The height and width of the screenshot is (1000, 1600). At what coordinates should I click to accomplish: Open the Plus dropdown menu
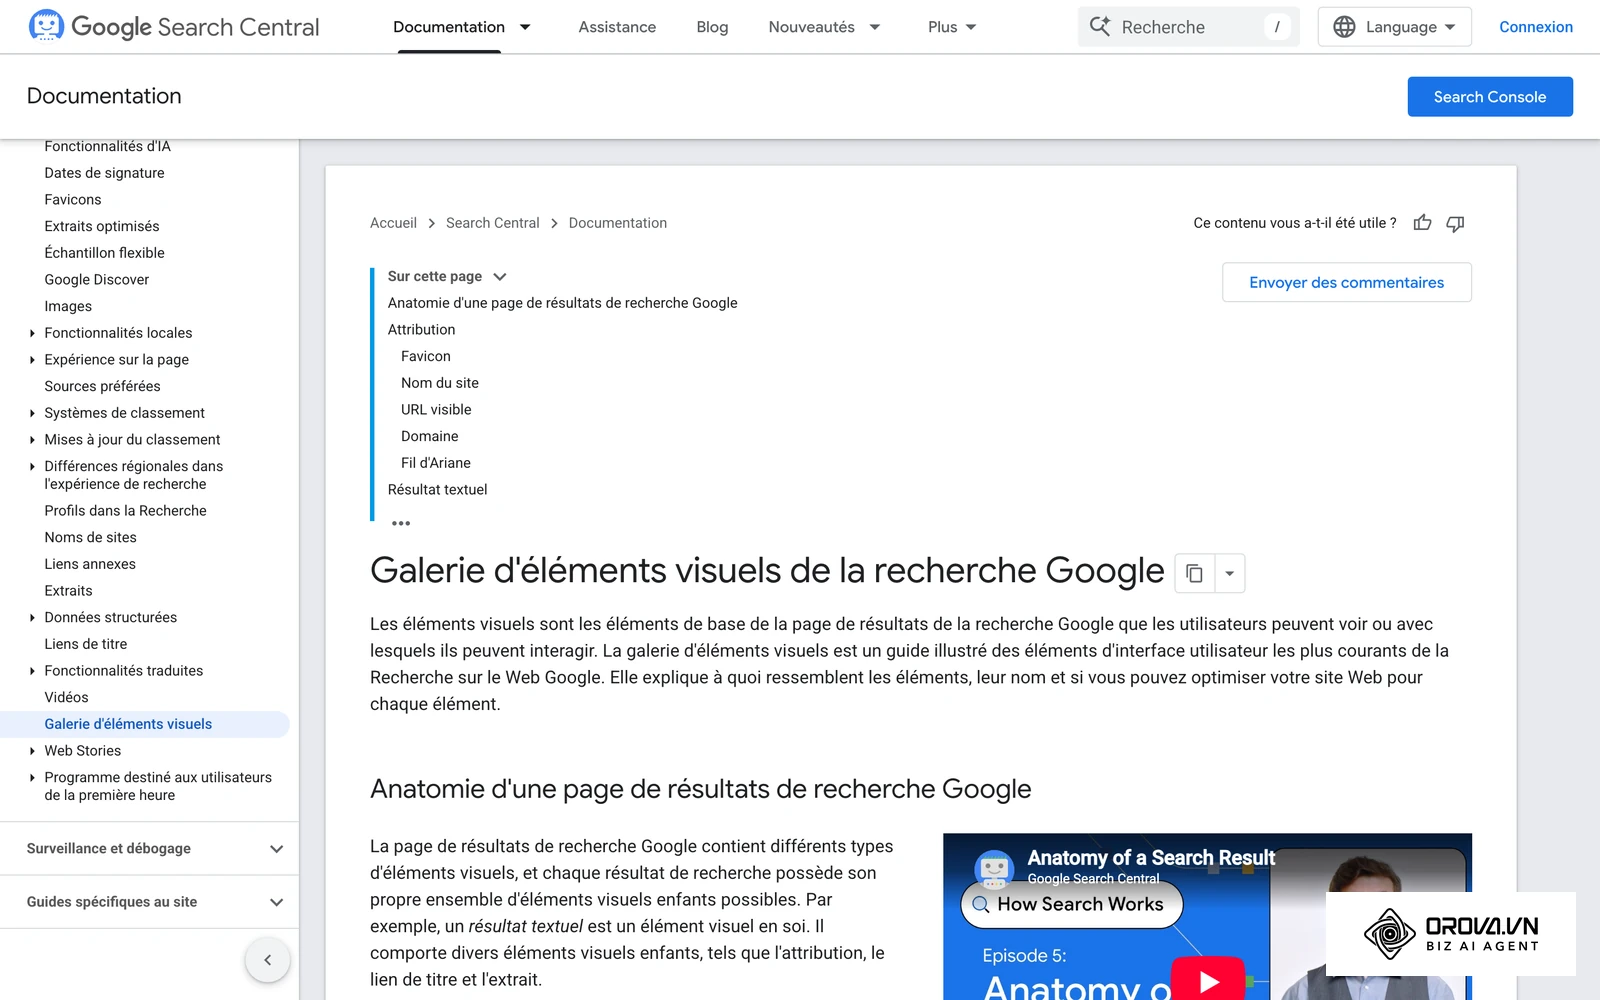click(x=971, y=27)
